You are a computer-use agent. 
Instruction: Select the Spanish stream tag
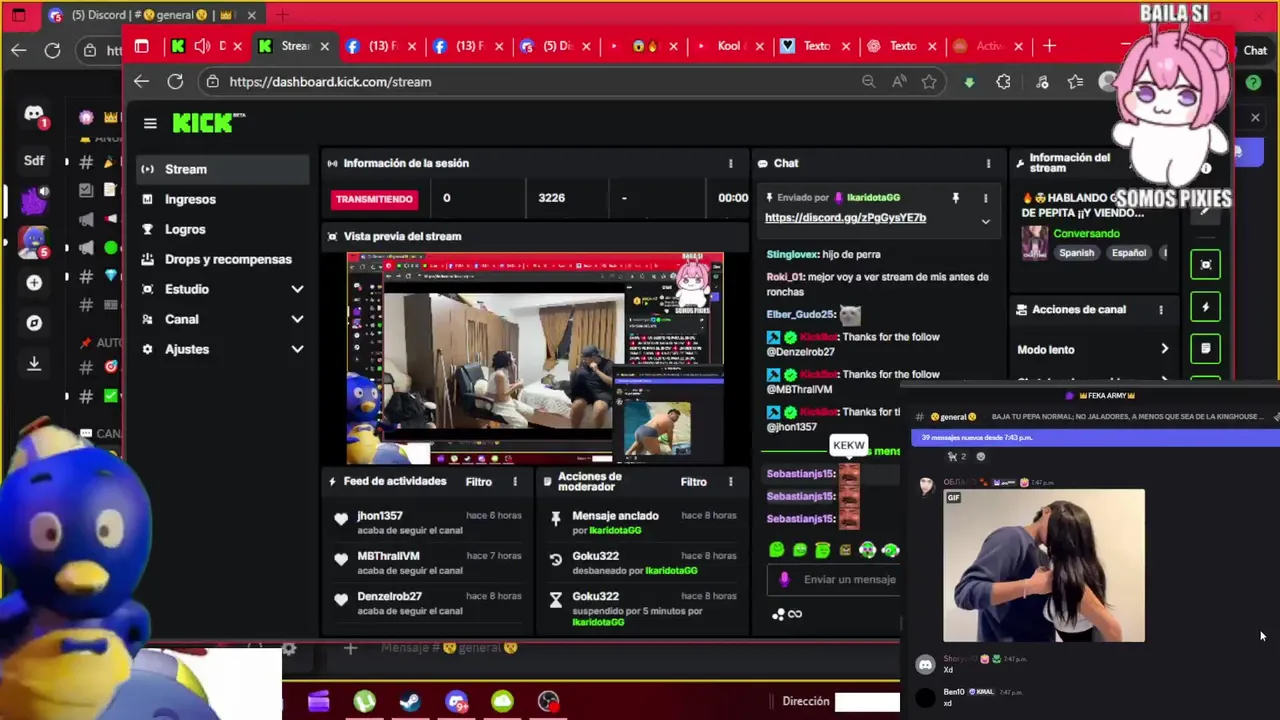[1077, 253]
